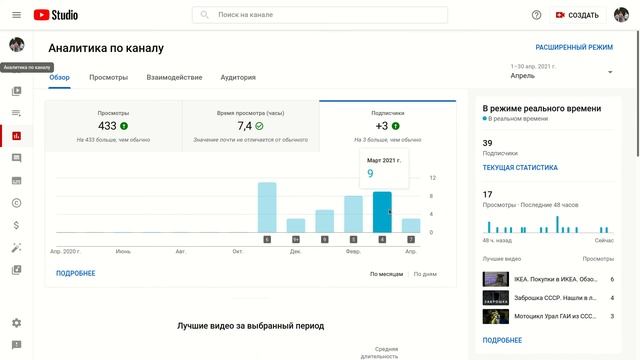Expand the Апрель date range dropdown

coord(562,72)
